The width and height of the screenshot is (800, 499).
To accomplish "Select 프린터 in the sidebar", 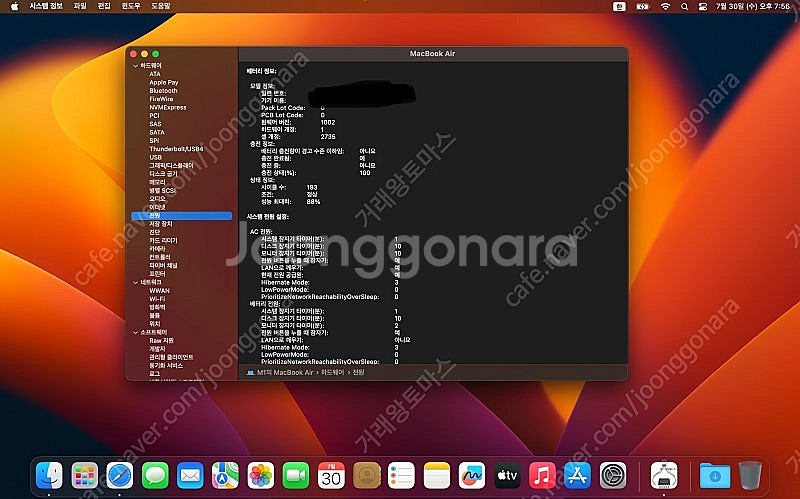I will 157,273.
